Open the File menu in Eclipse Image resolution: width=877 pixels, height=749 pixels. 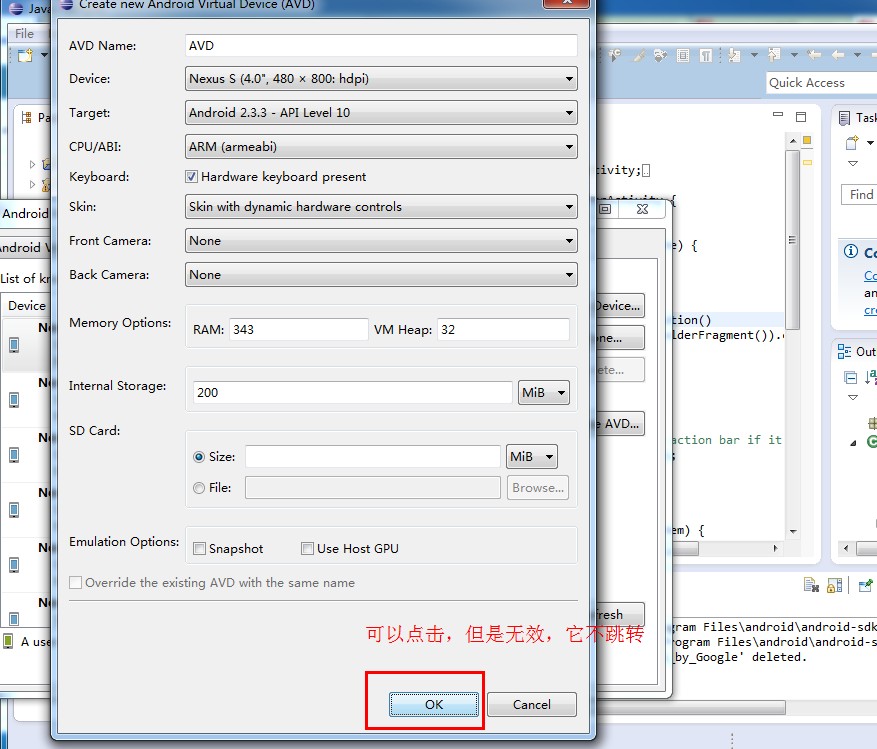click(x=24, y=33)
